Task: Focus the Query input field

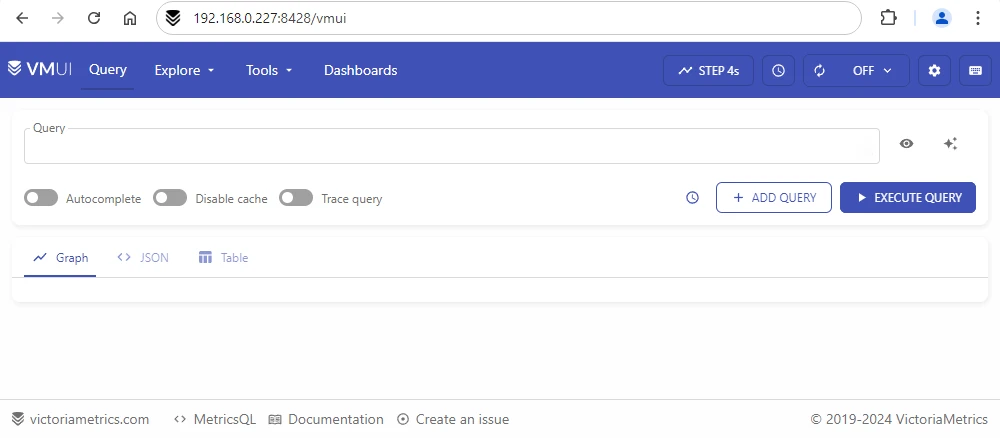Action: pyautogui.click(x=451, y=147)
